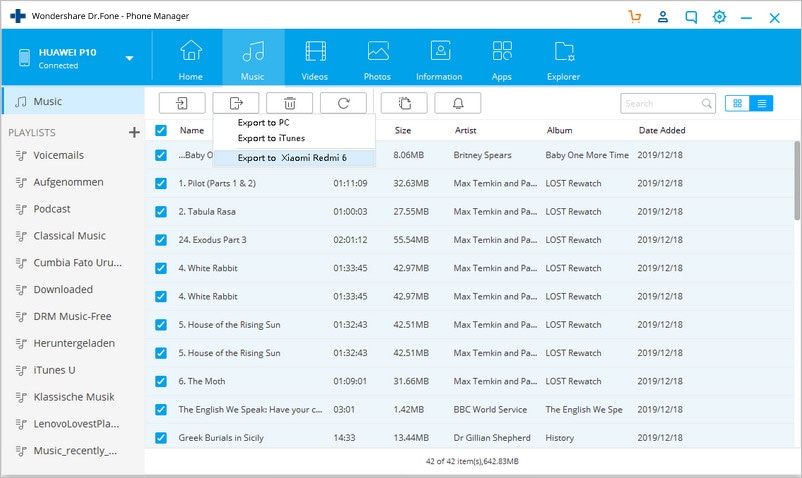Click the vertical scrollbar thumb
Screen dimensions: 802x478
coord(797,180)
